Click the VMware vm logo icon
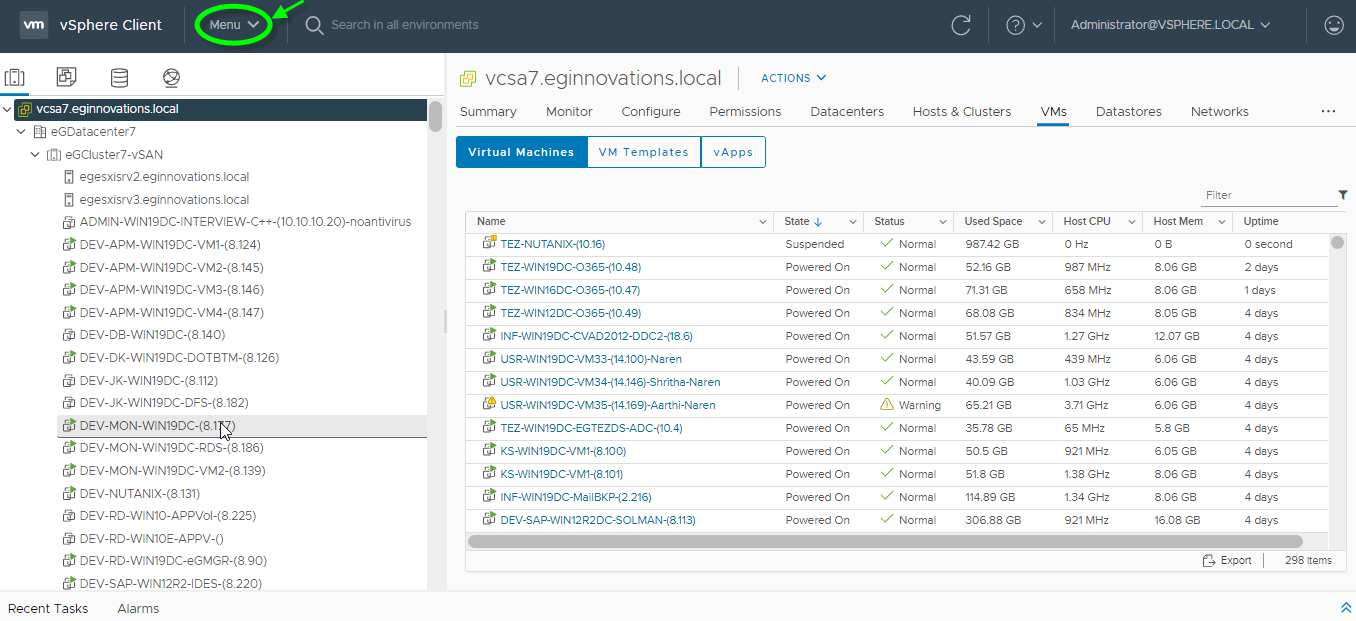Viewport: 1356px width, 621px height. pyautogui.click(x=34, y=25)
